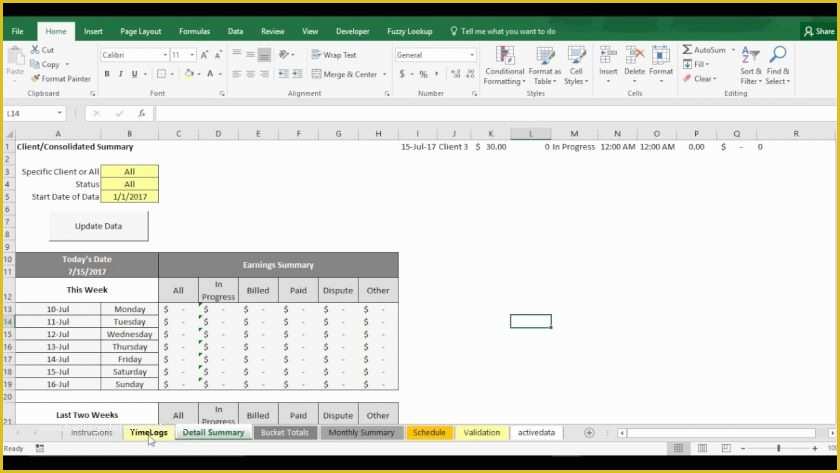Select the Start Date cell 1/1/2017

(x=130, y=197)
